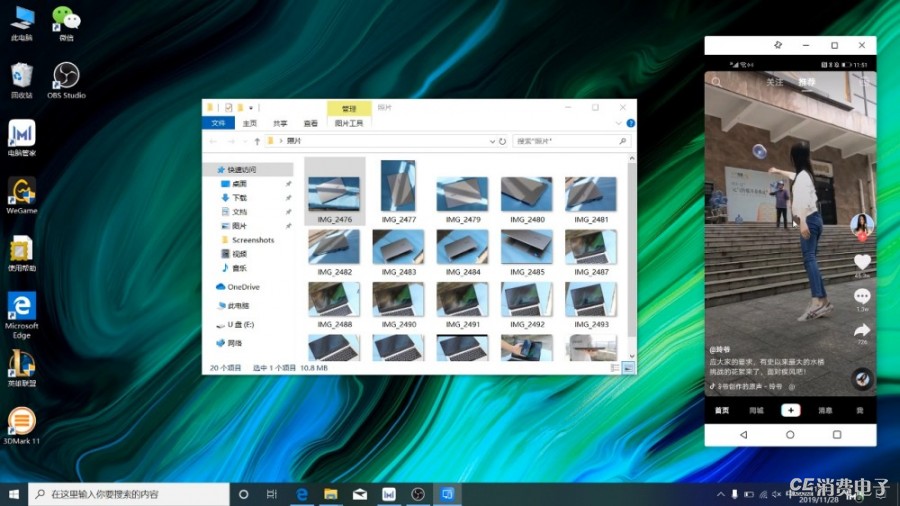This screenshot has width=900, height=506.
Task: Open the usage help desktop icon
Action: click(22, 253)
